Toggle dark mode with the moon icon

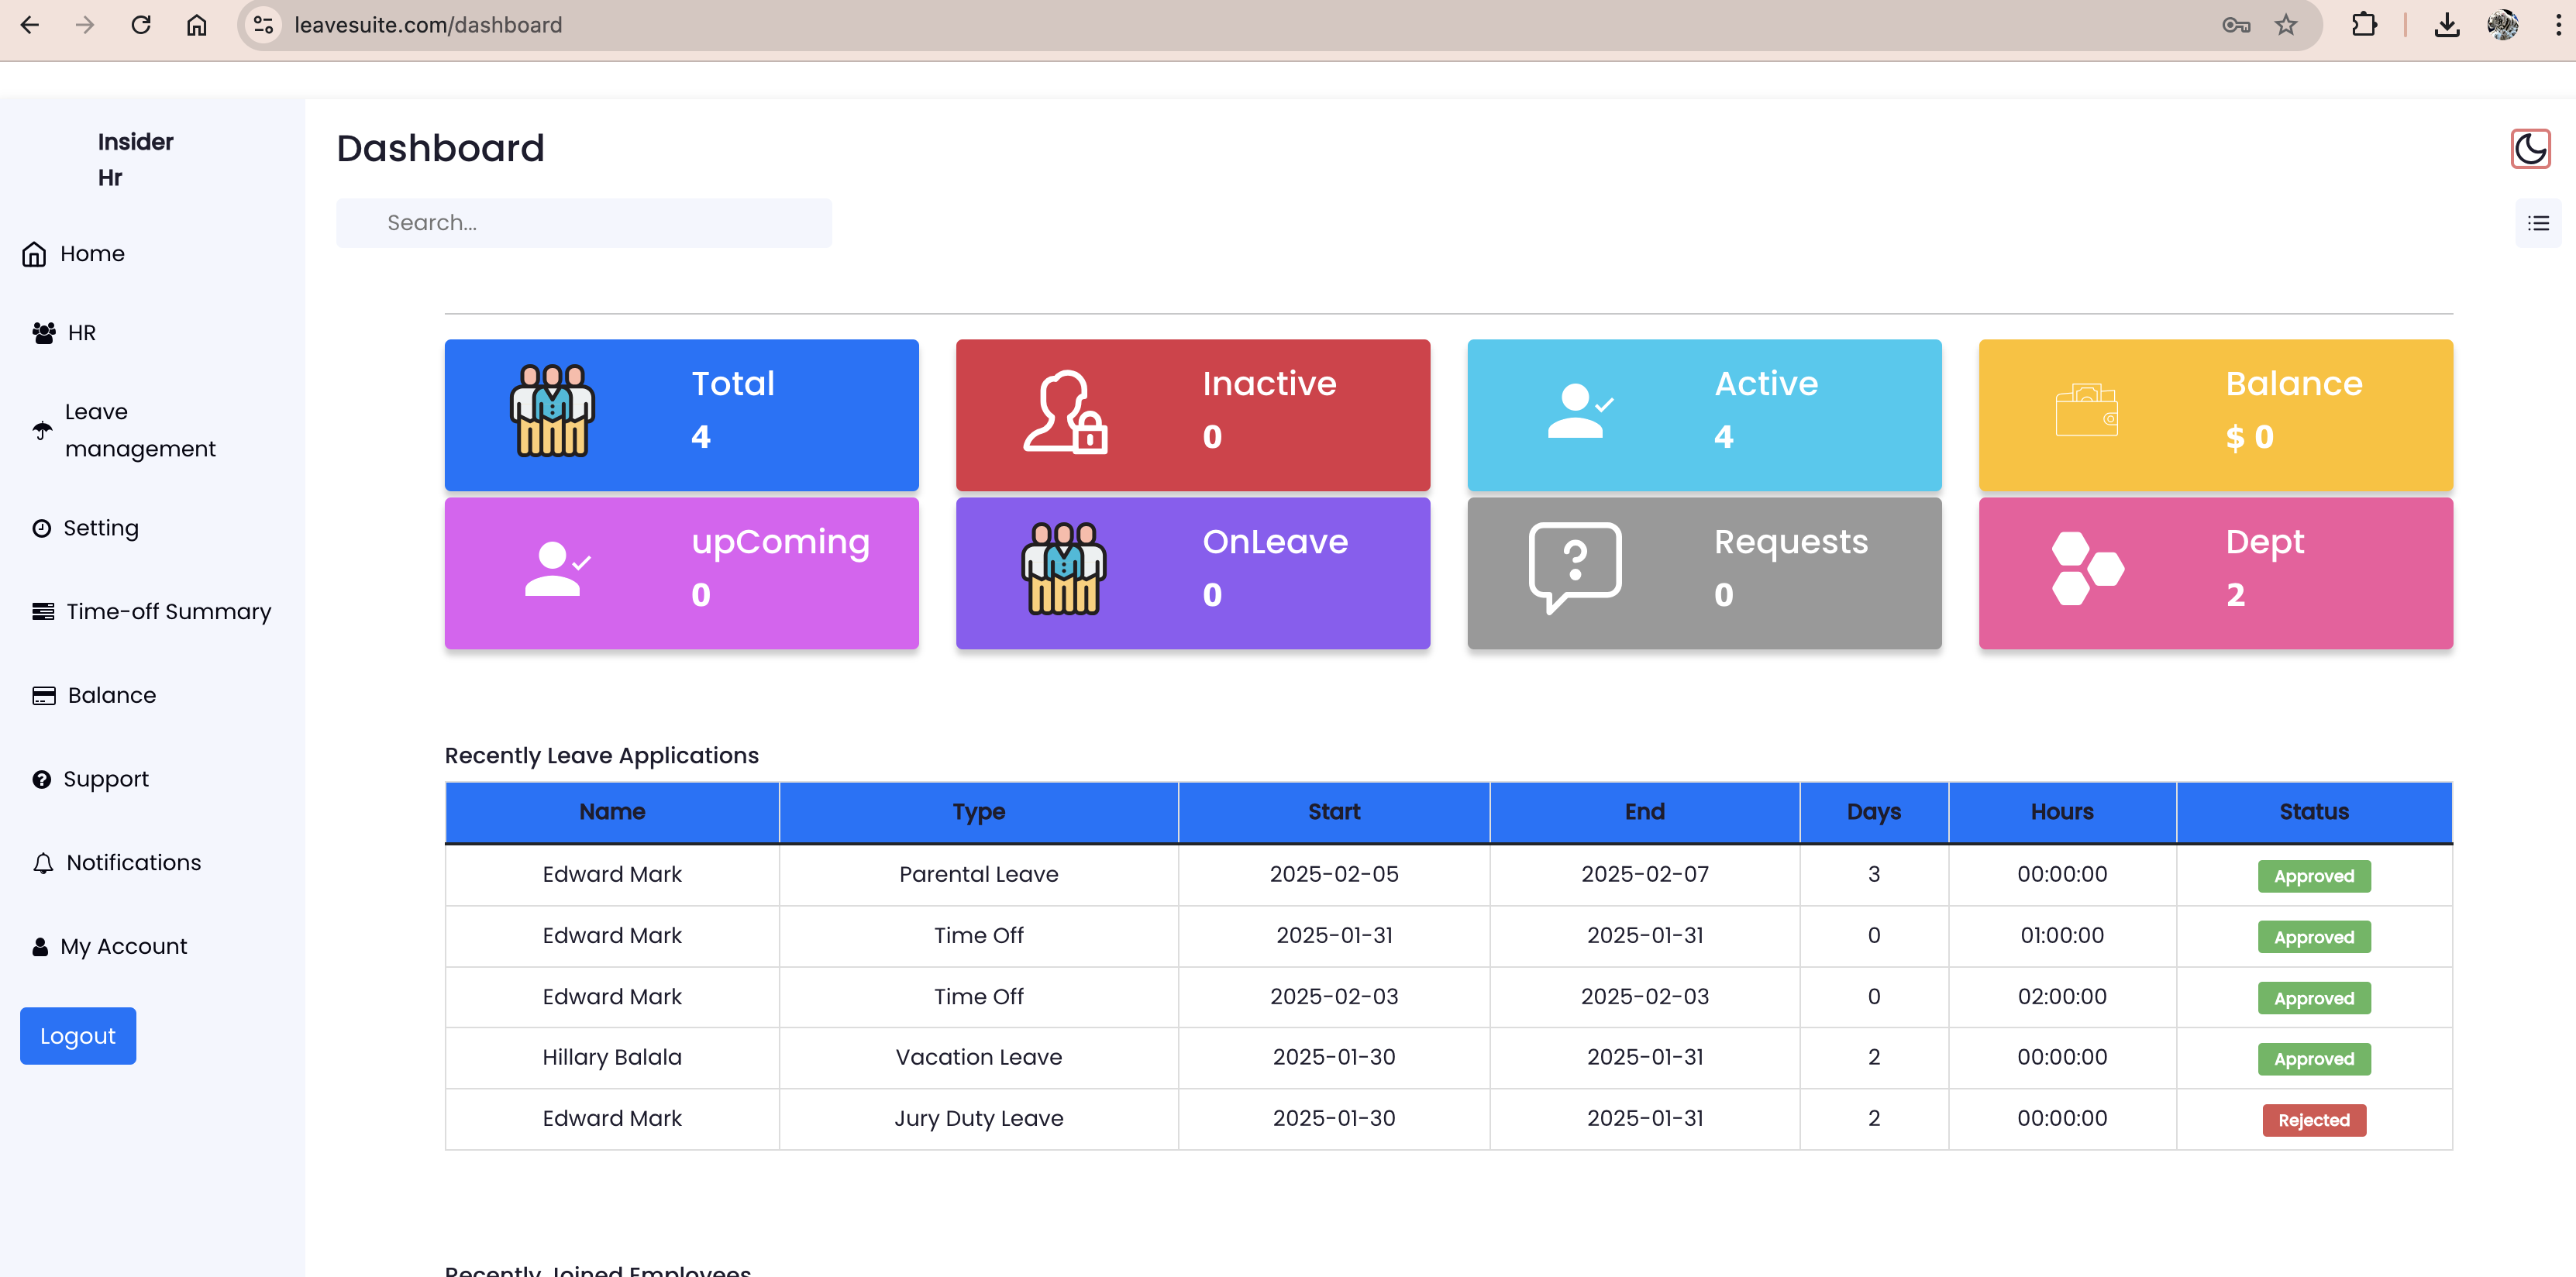pos(2530,149)
